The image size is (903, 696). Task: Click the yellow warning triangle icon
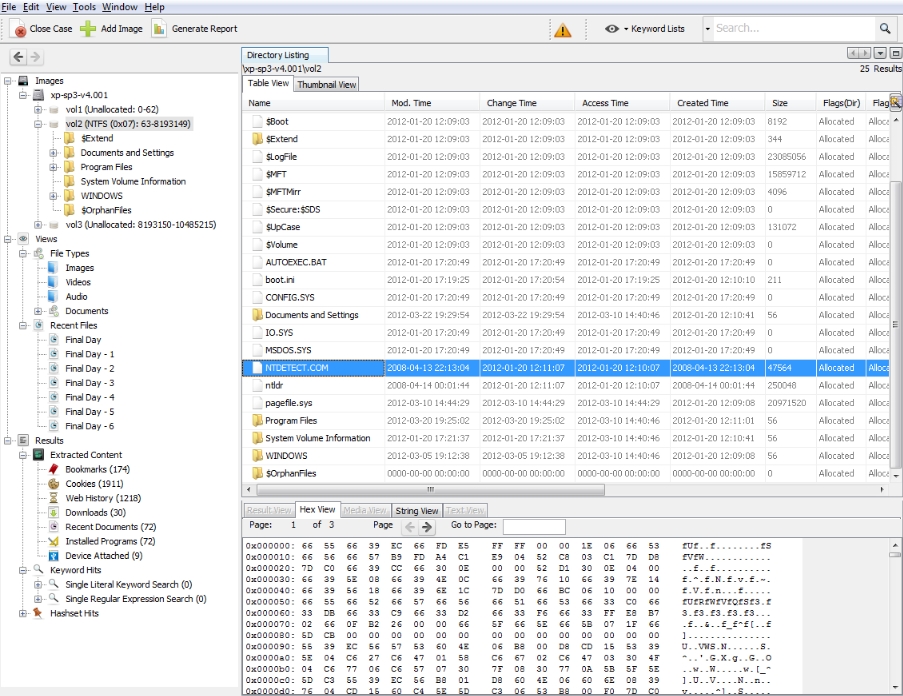pos(563,30)
